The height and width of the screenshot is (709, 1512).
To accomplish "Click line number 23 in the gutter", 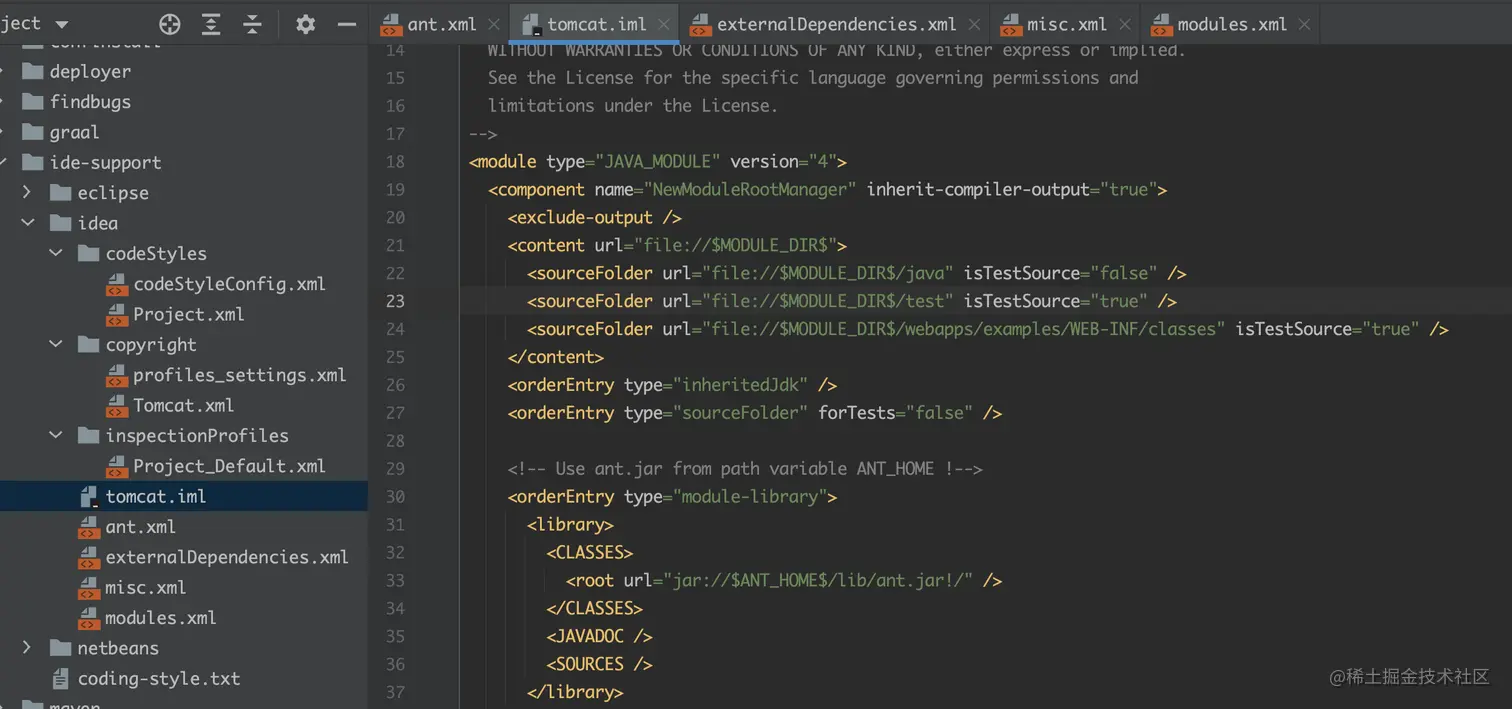I will [395, 301].
